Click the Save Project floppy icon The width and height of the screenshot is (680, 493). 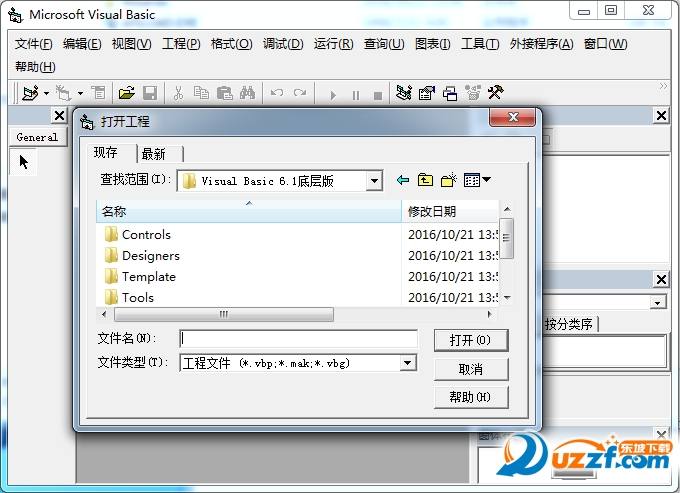[x=150, y=93]
